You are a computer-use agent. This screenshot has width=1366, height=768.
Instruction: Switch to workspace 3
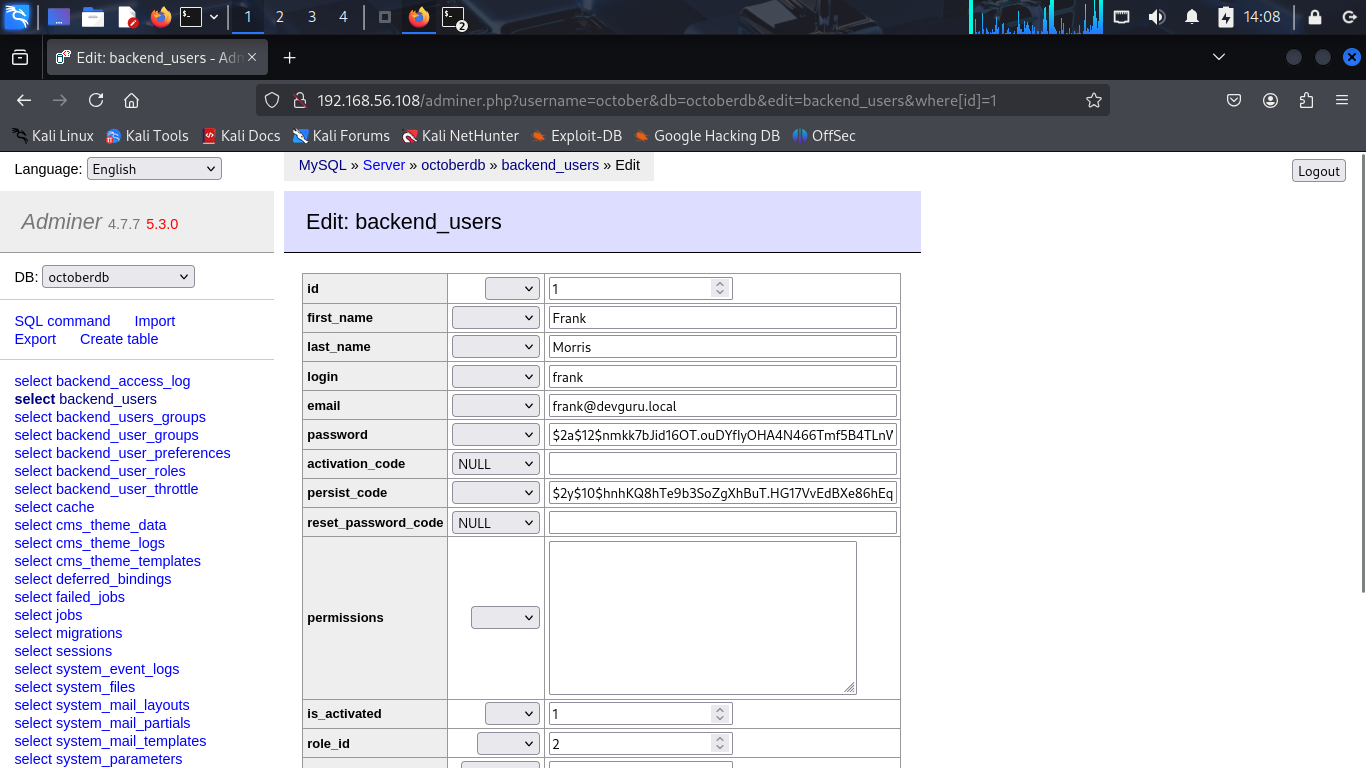312,17
